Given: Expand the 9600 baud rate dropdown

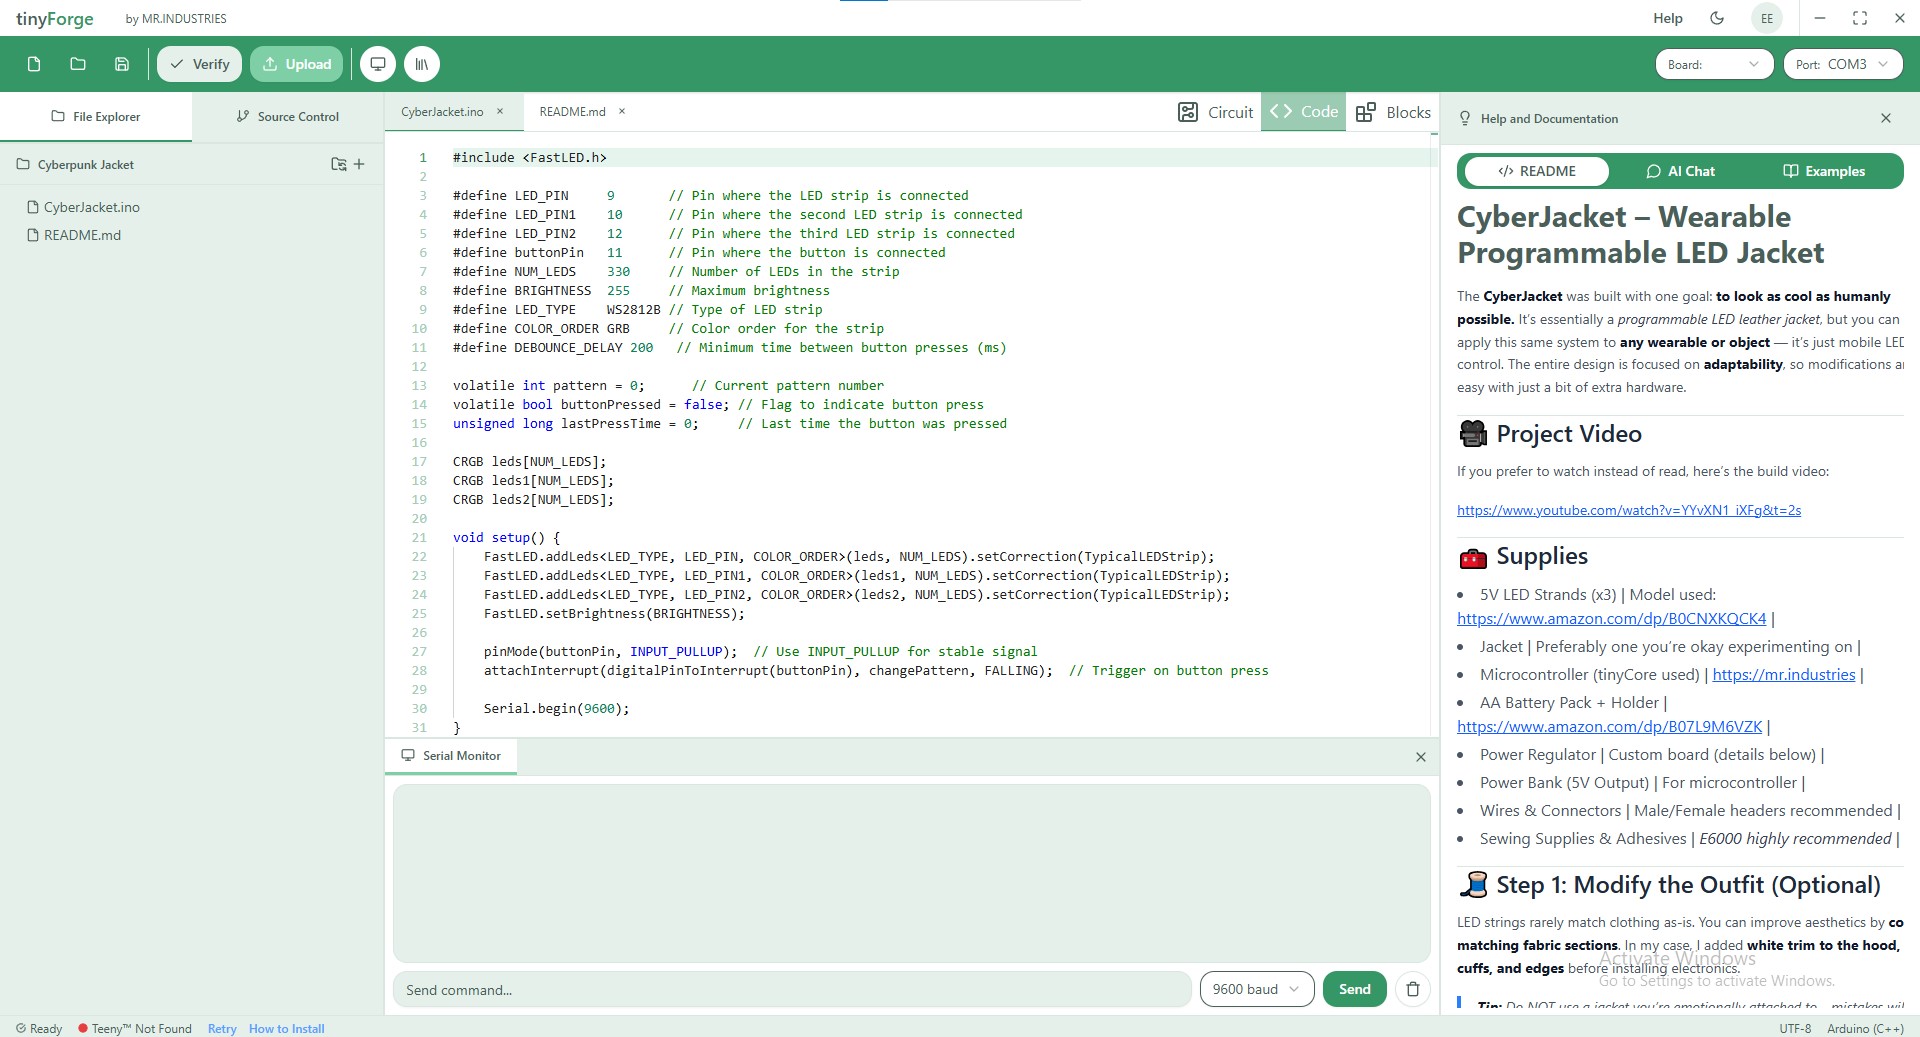Looking at the screenshot, I should (x=1256, y=989).
